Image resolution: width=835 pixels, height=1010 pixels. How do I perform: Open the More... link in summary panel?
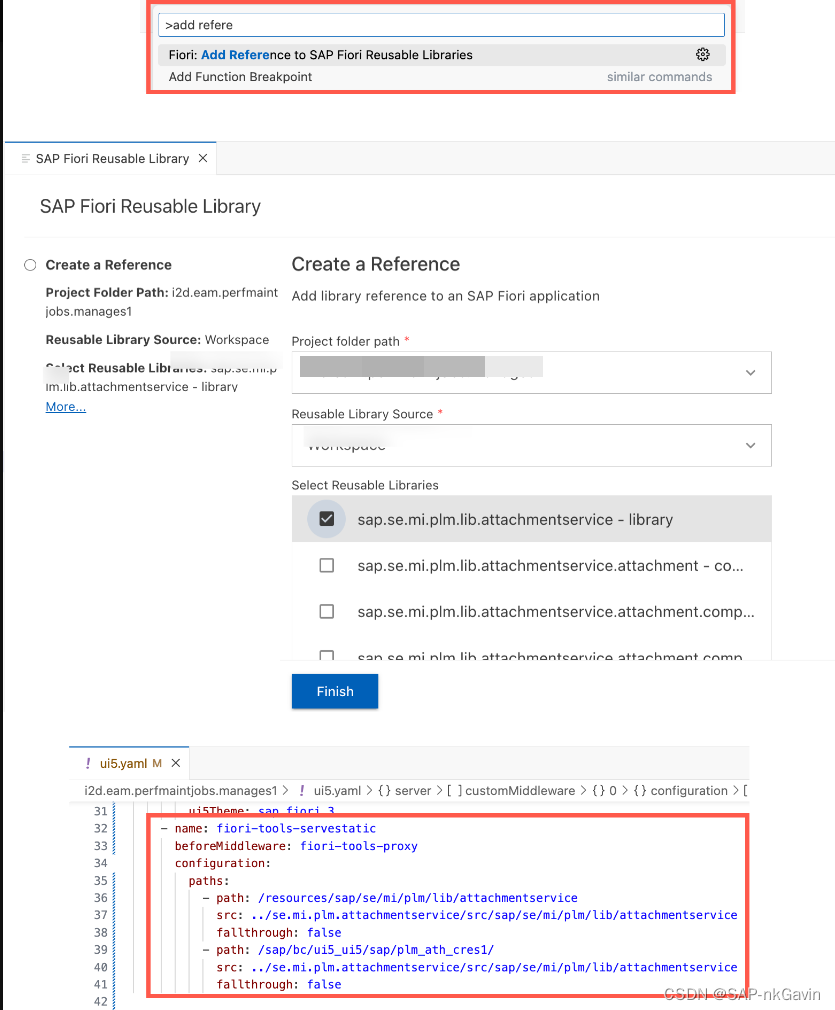tap(65, 406)
